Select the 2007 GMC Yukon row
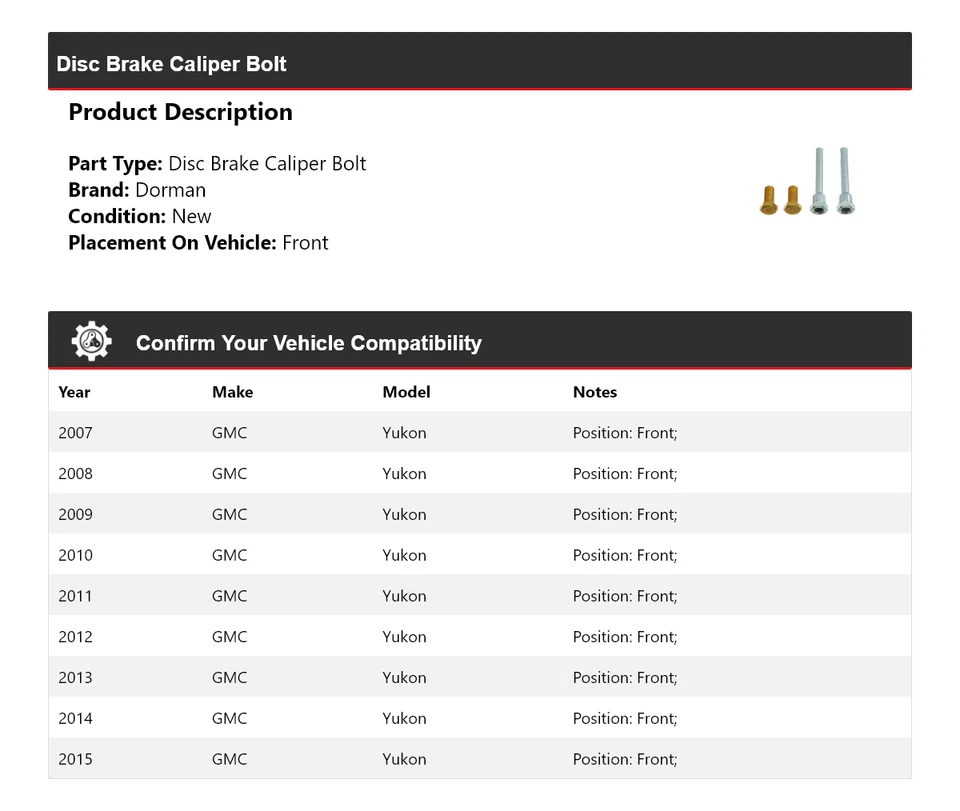Image resolution: width=960 pixels, height=811 pixels. pos(479,433)
